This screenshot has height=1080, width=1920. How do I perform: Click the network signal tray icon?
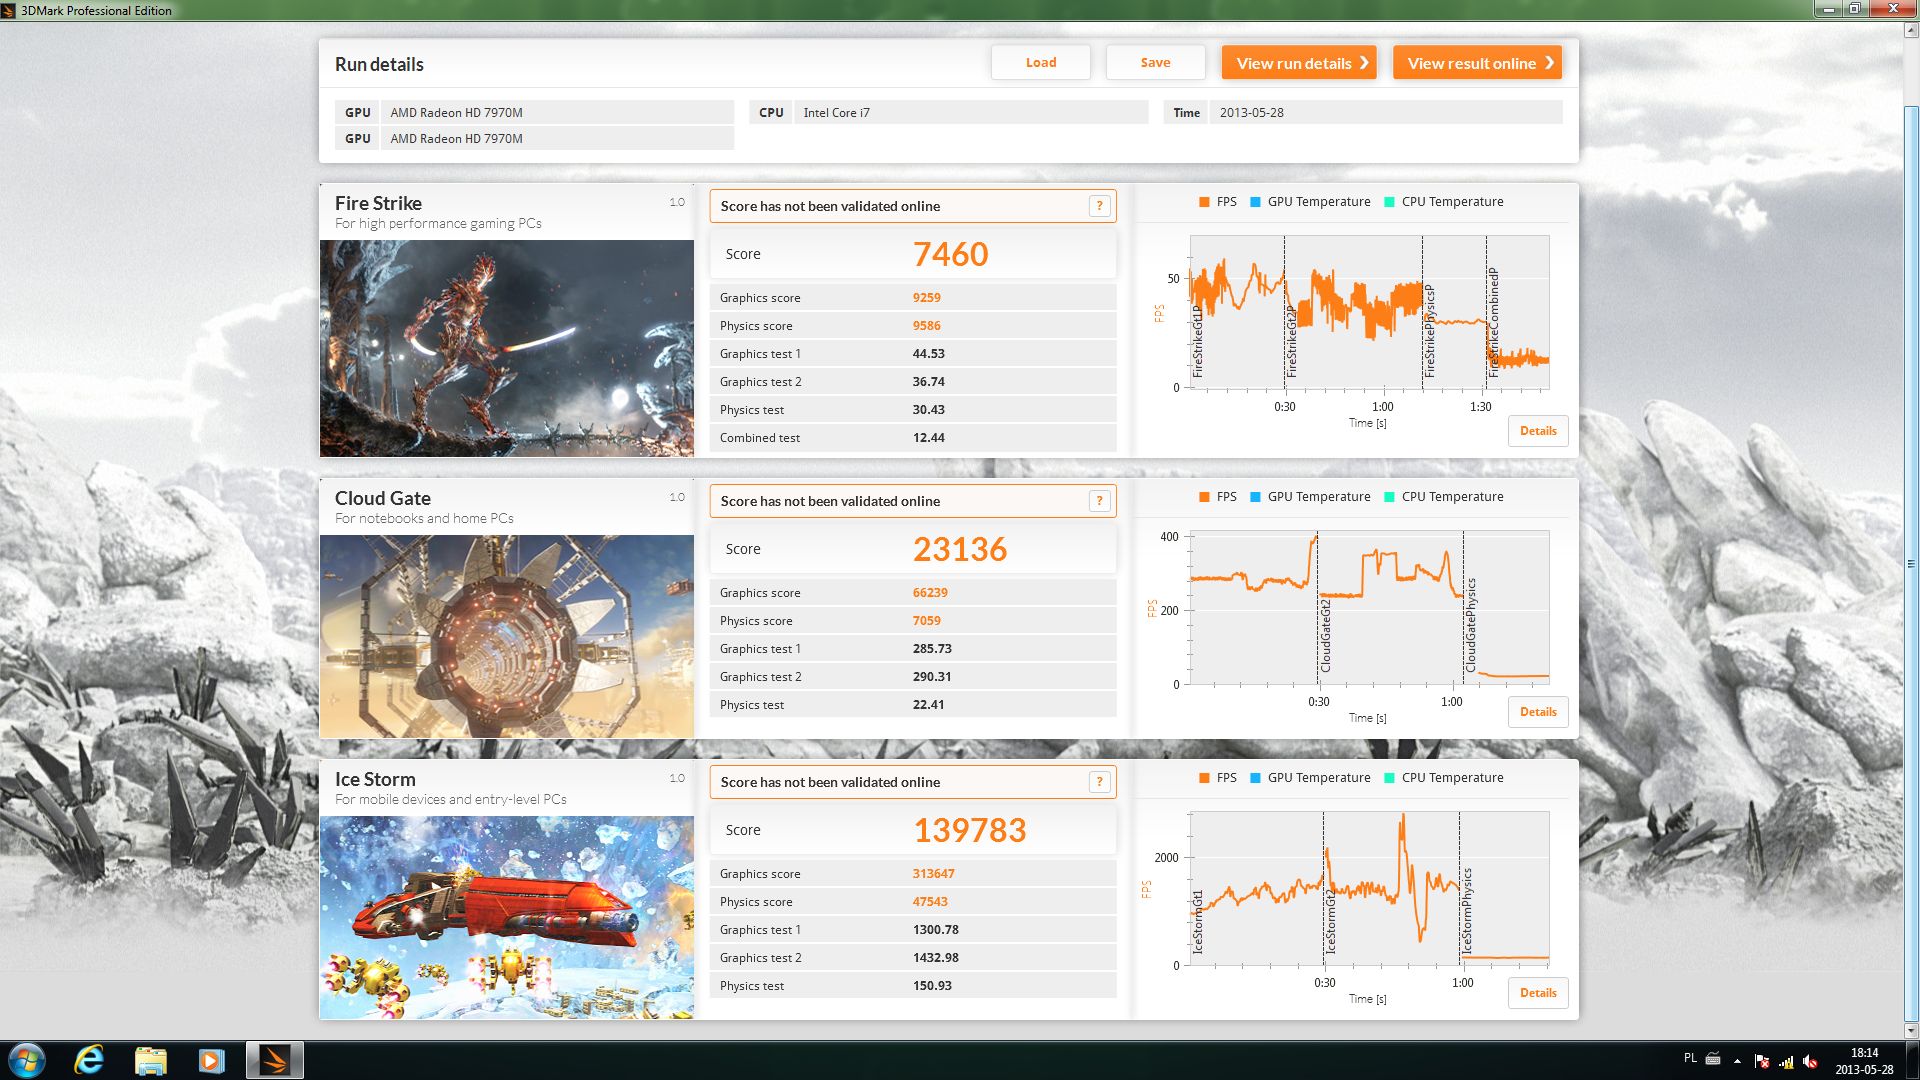(x=1786, y=1061)
